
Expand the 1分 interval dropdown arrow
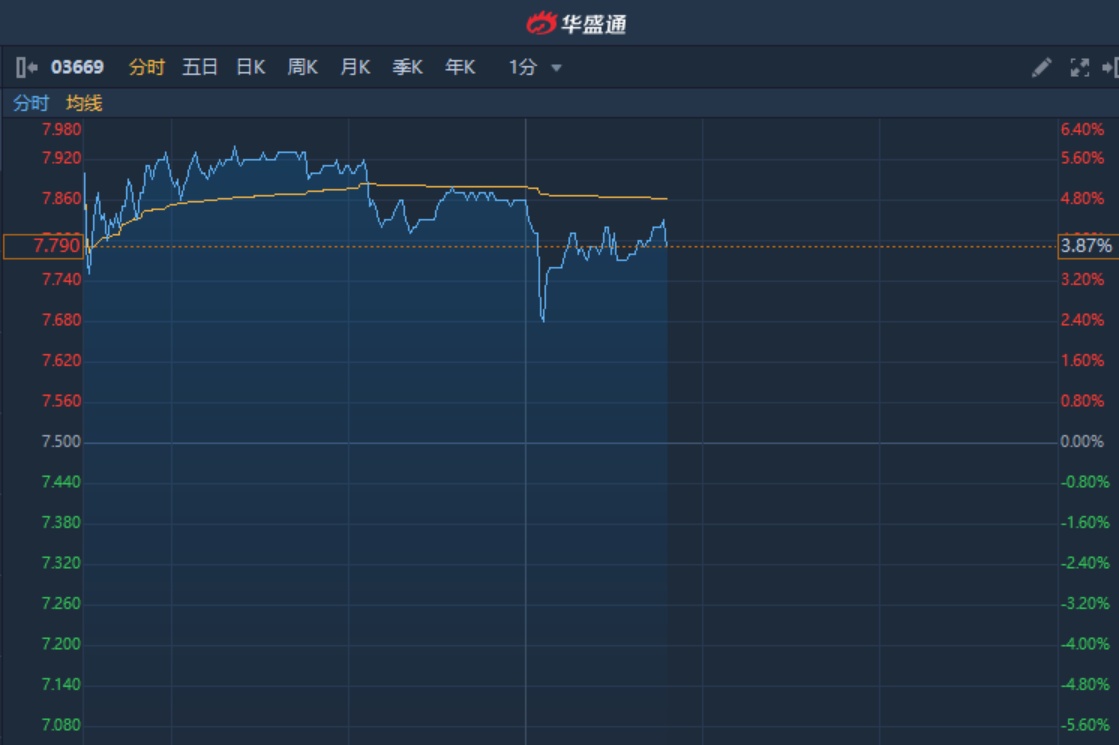tap(557, 68)
